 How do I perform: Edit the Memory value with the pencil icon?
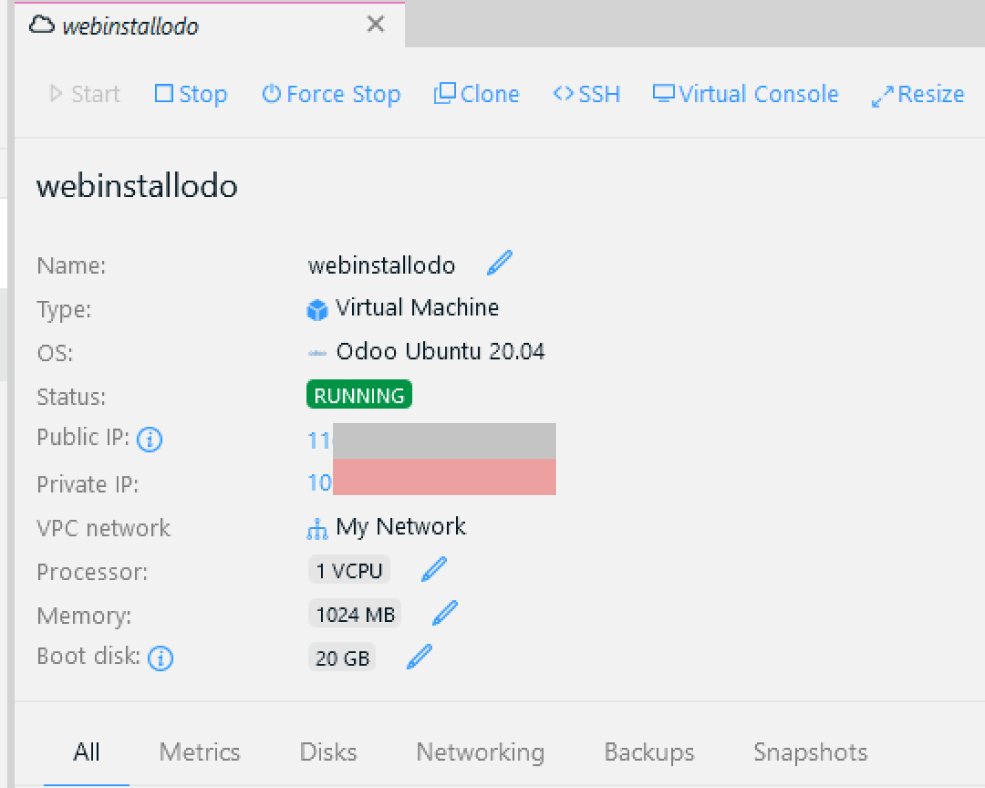pyautogui.click(x=444, y=612)
